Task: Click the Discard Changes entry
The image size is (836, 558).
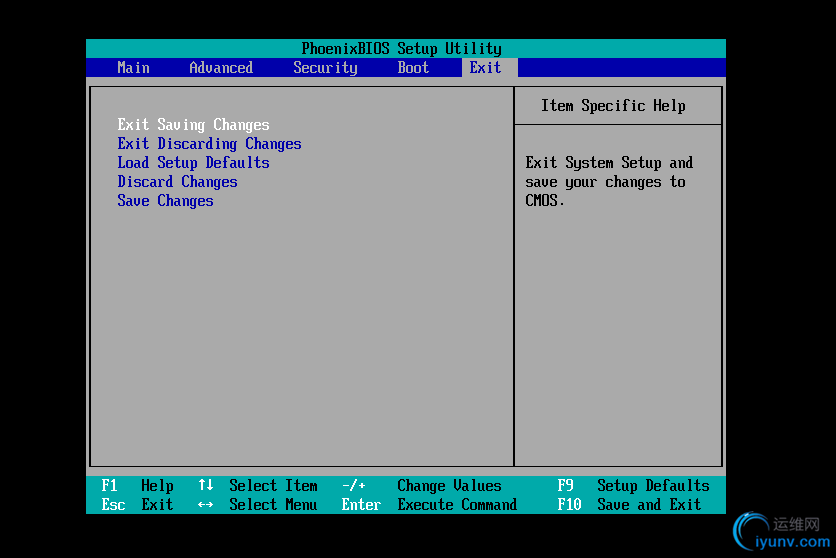Action: pyautogui.click(x=178, y=182)
